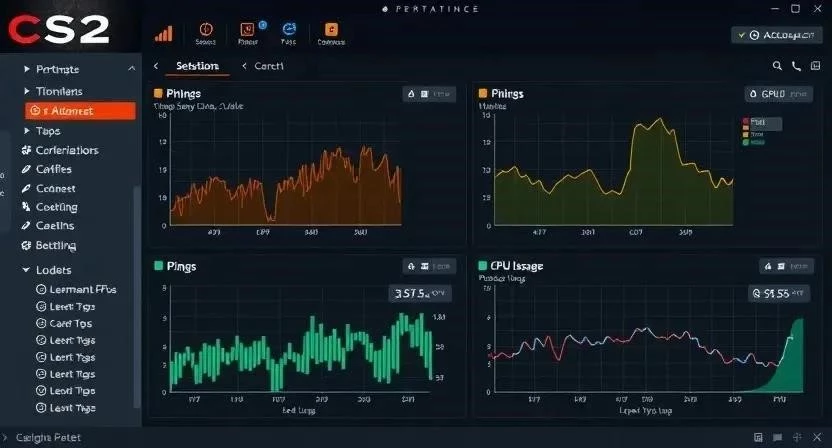Expand the Tionlens tree item

[26, 91]
